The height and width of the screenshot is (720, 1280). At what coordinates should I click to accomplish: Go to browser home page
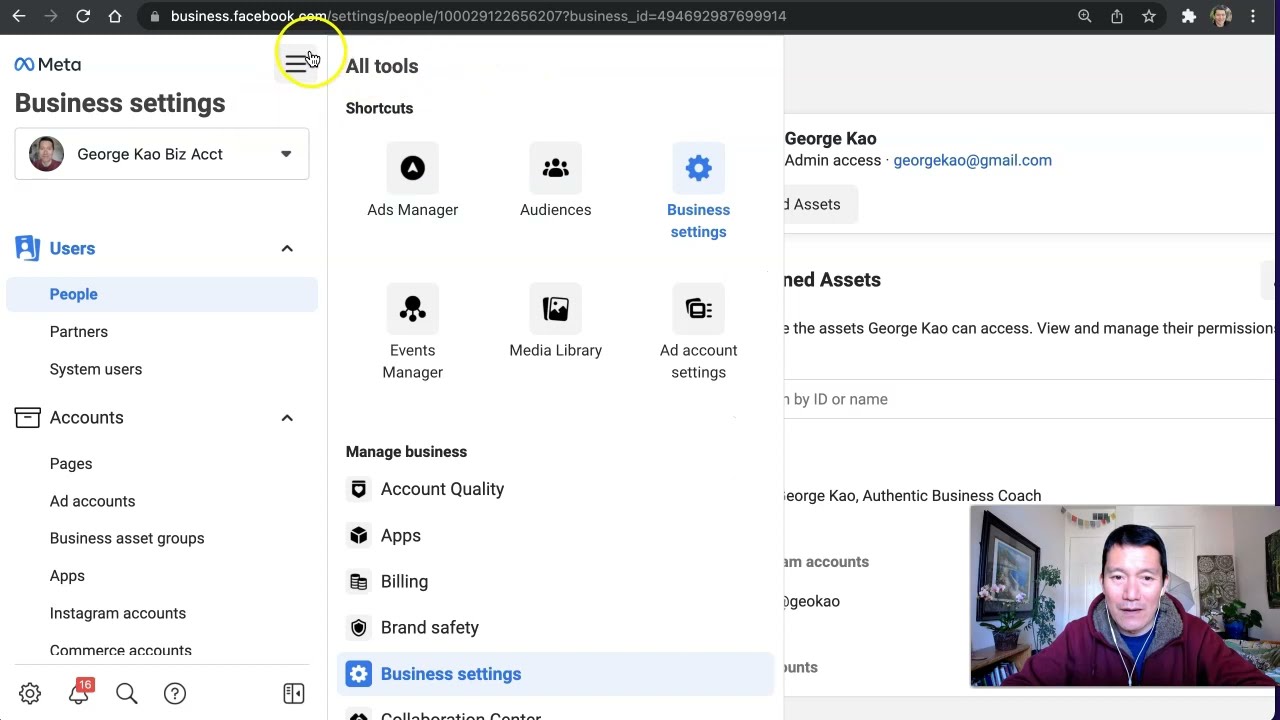(115, 16)
